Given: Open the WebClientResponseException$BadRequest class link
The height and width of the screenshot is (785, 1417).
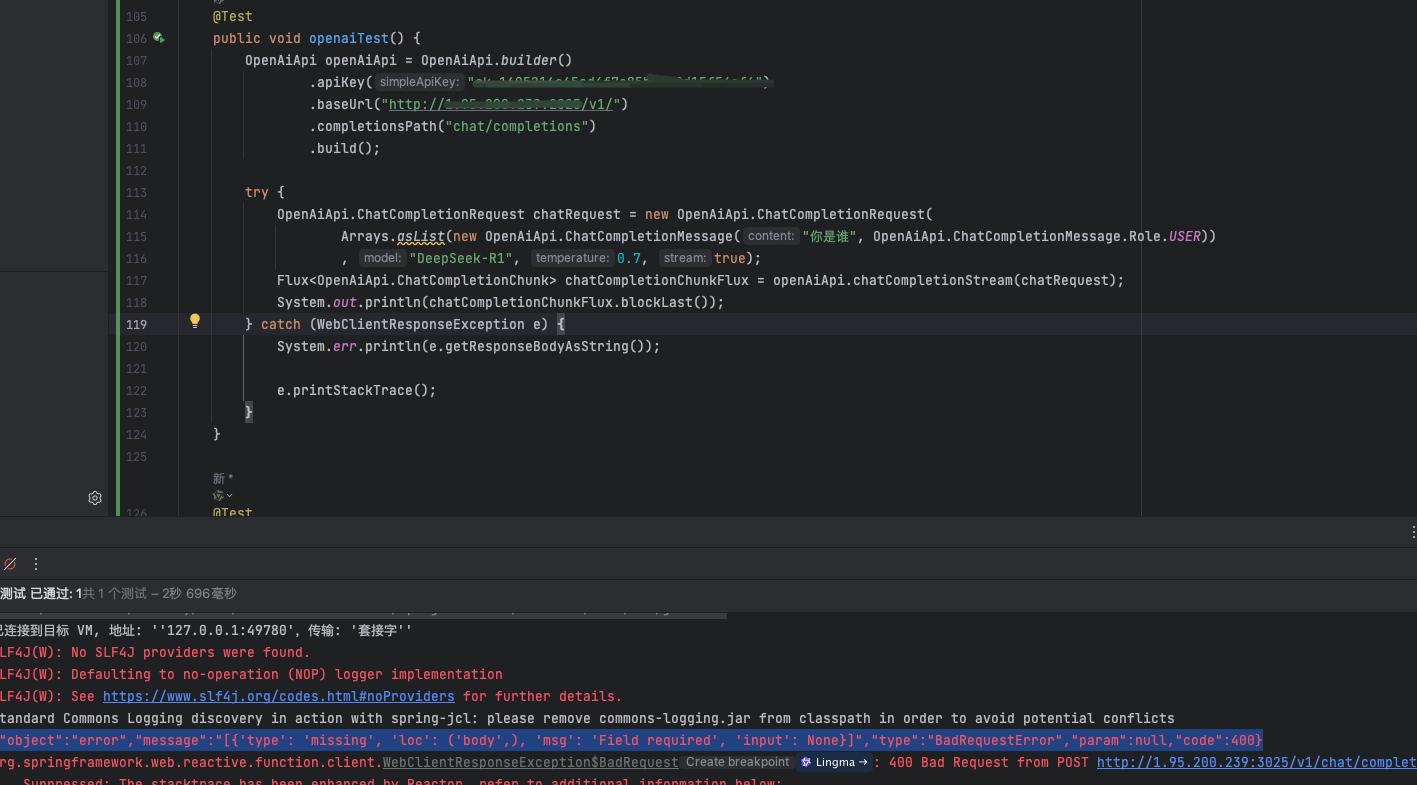Looking at the screenshot, I should [x=530, y=762].
